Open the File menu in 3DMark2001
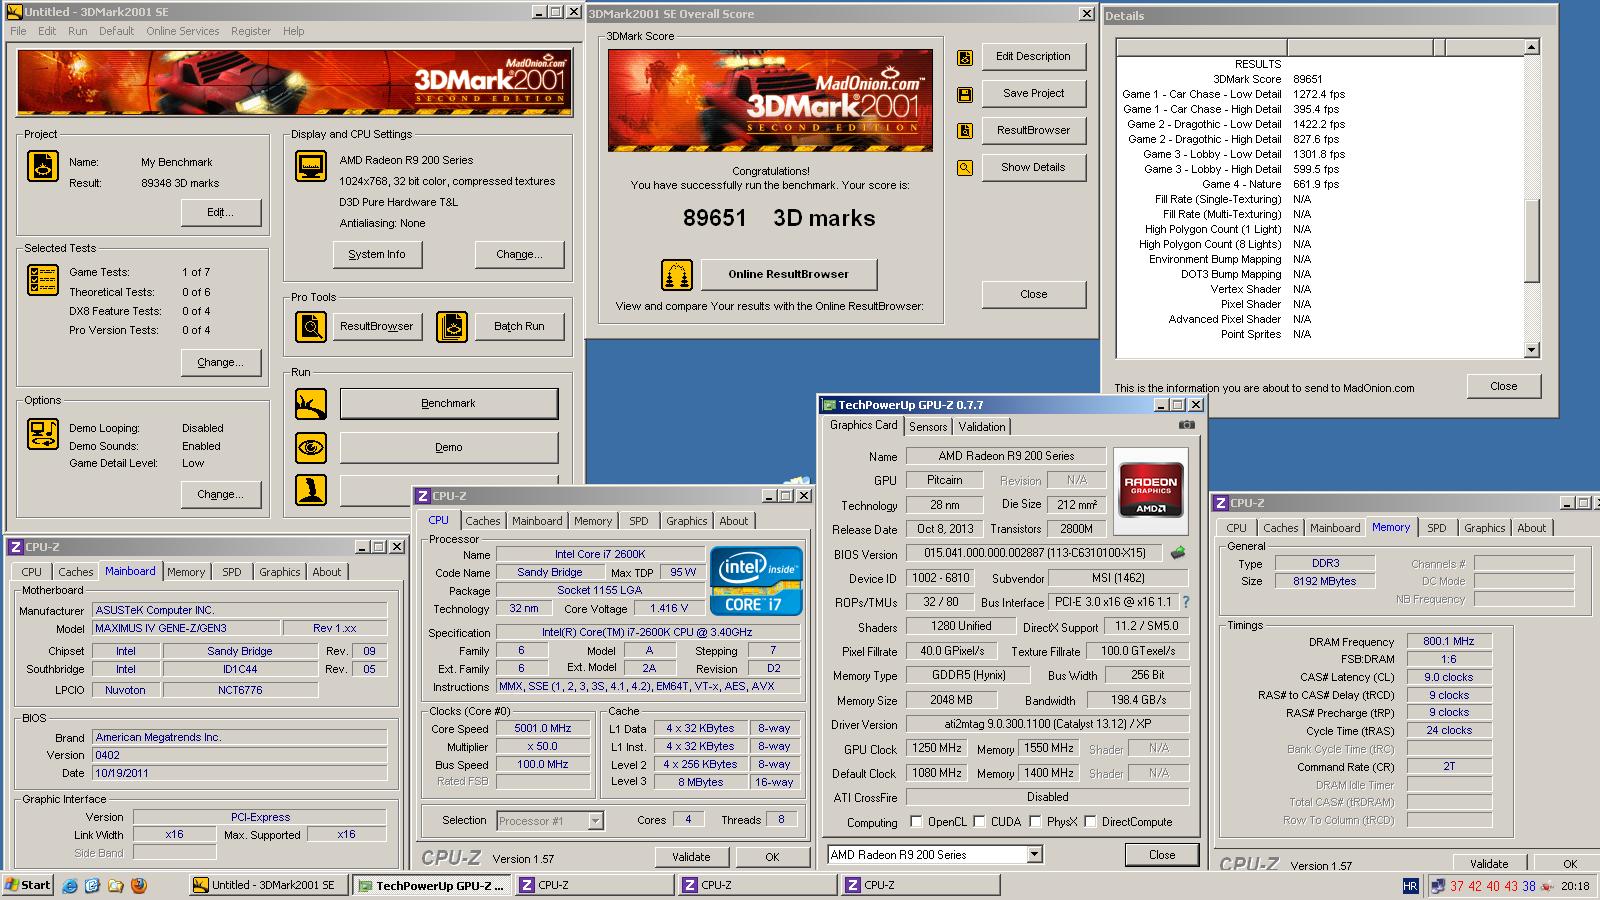The image size is (1600, 900). click(x=18, y=31)
